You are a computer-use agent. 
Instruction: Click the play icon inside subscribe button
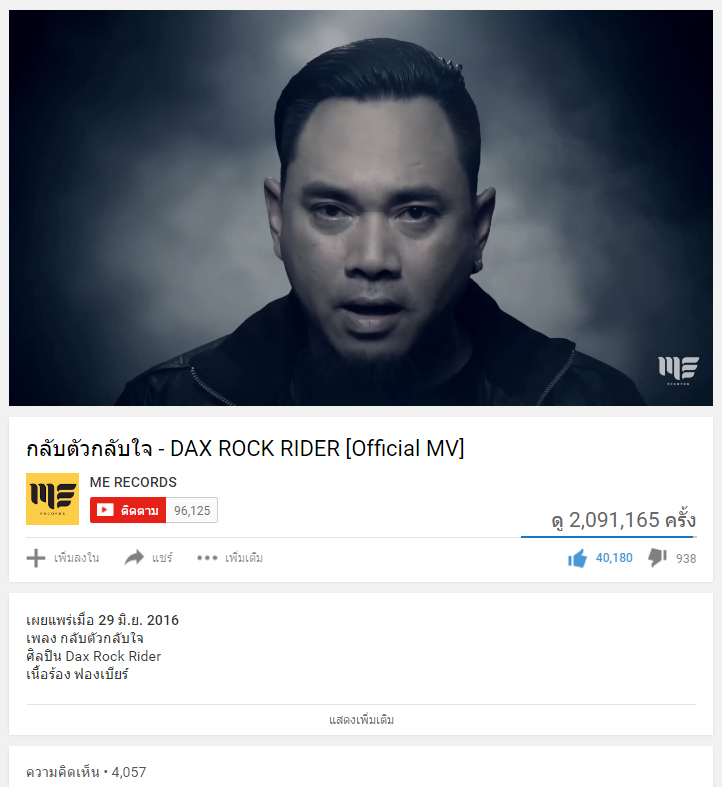coord(105,510)
